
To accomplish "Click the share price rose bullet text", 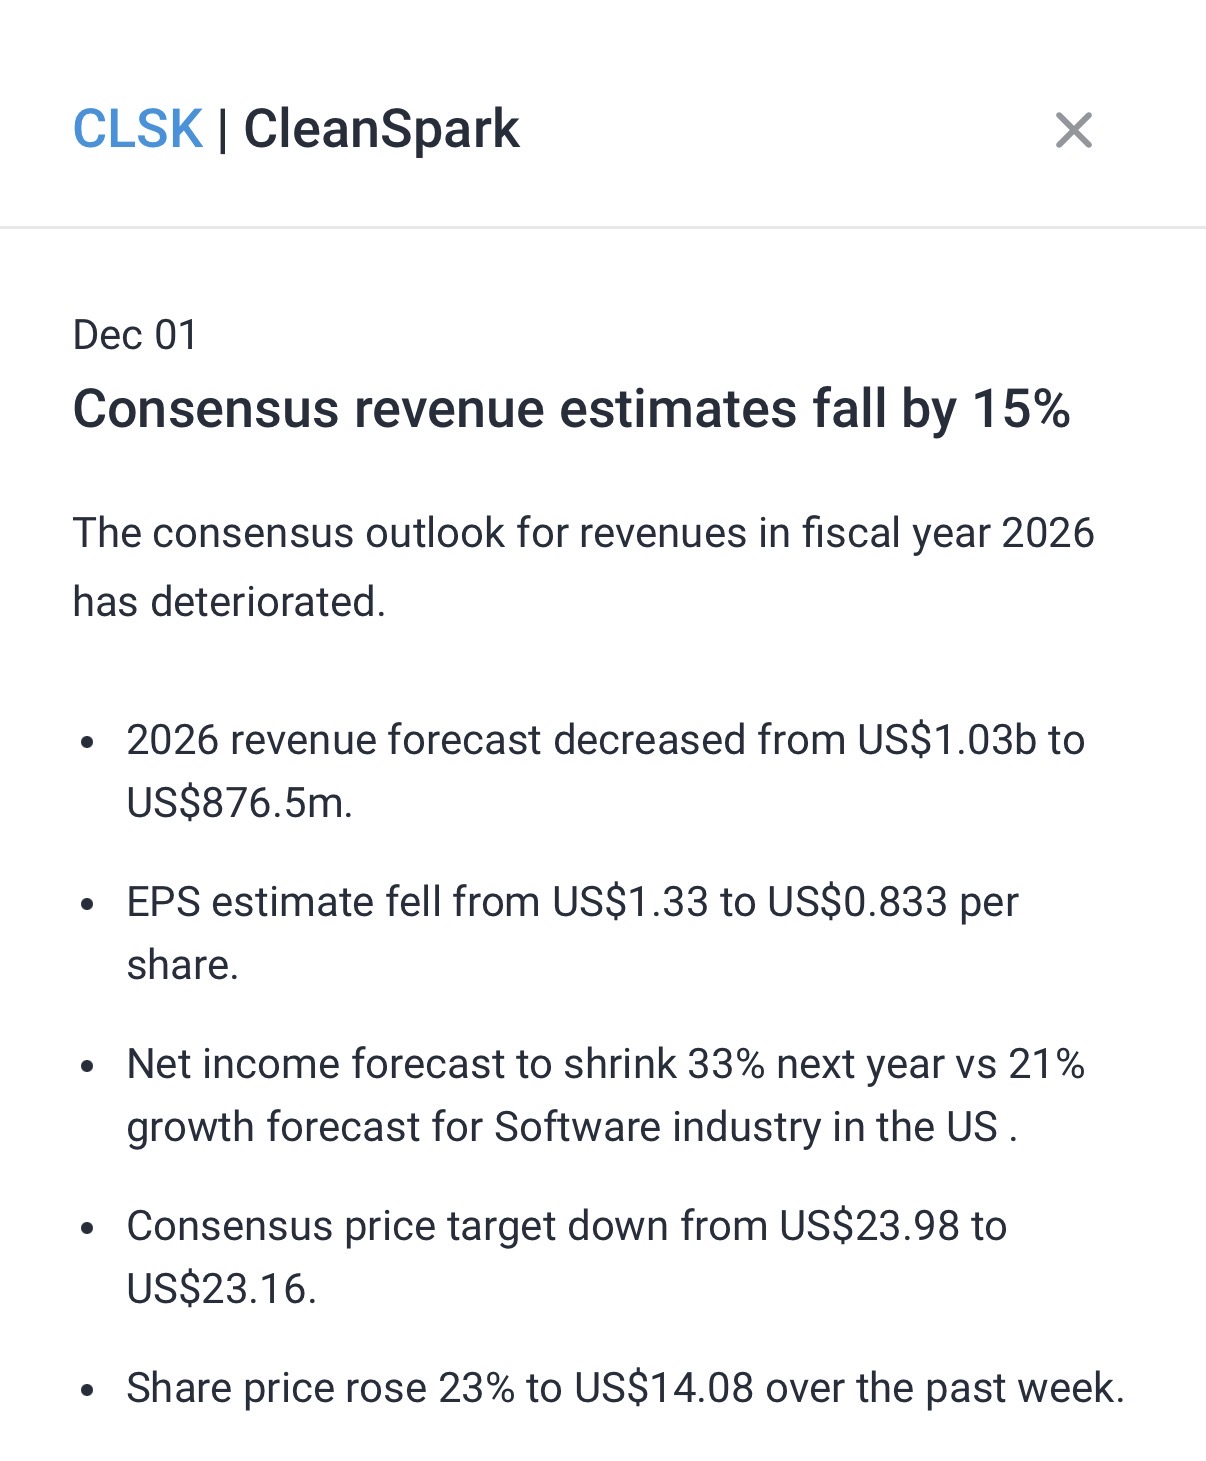I will (625, 1388).
